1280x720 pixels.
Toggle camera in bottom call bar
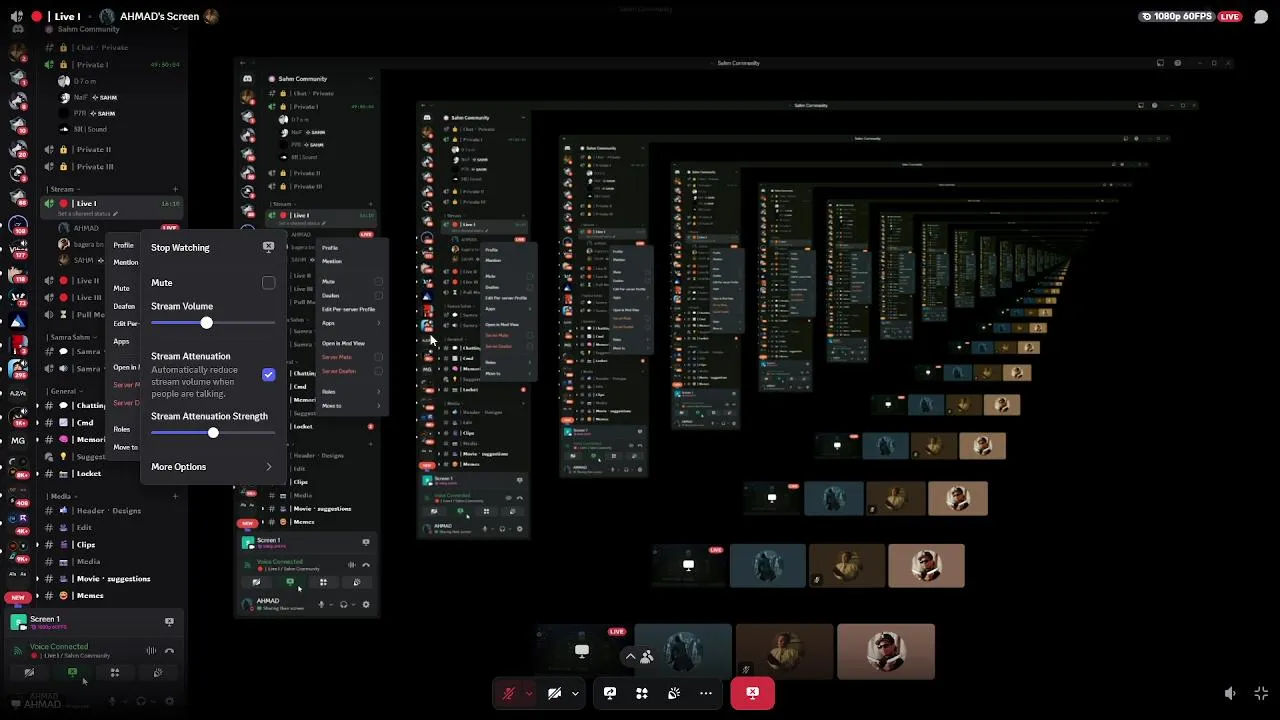click(x=554, y=693)
